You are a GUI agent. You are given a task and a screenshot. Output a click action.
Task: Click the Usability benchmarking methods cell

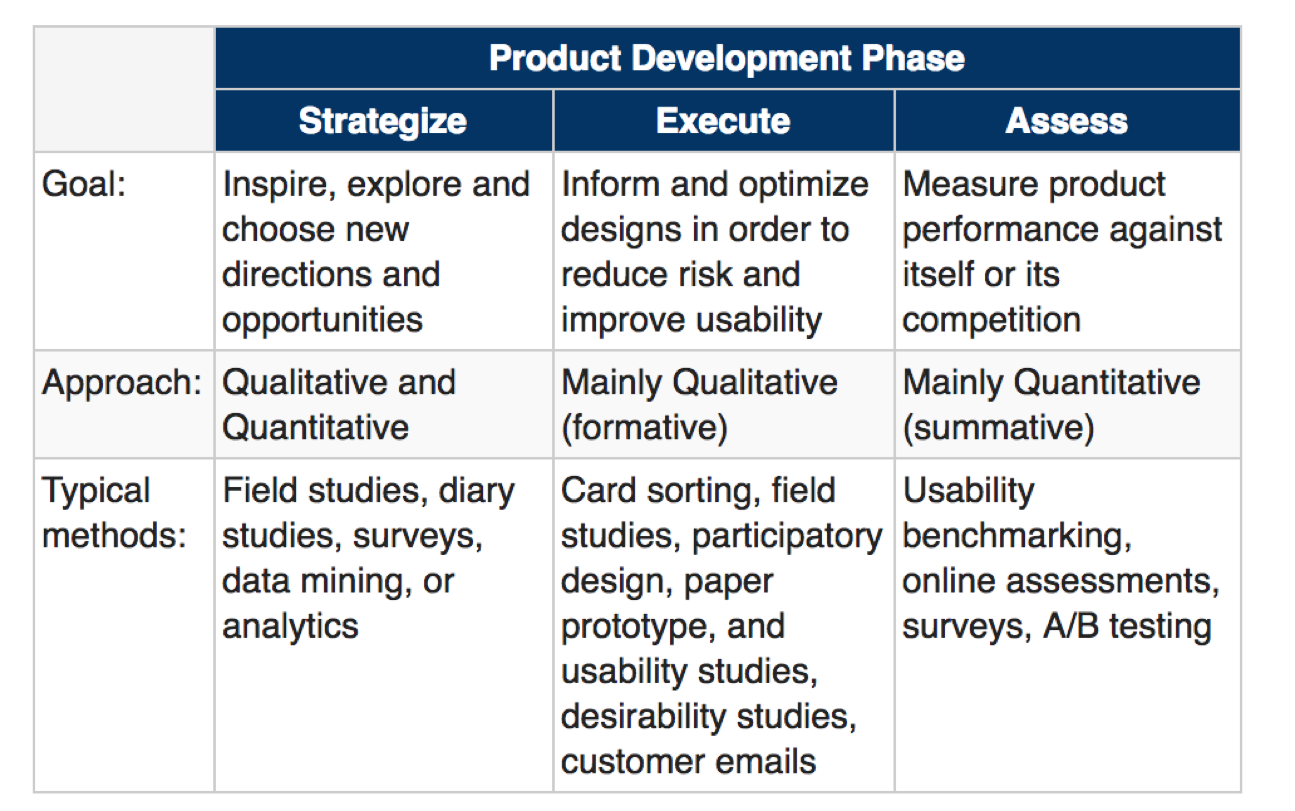tap(1059, 558)
